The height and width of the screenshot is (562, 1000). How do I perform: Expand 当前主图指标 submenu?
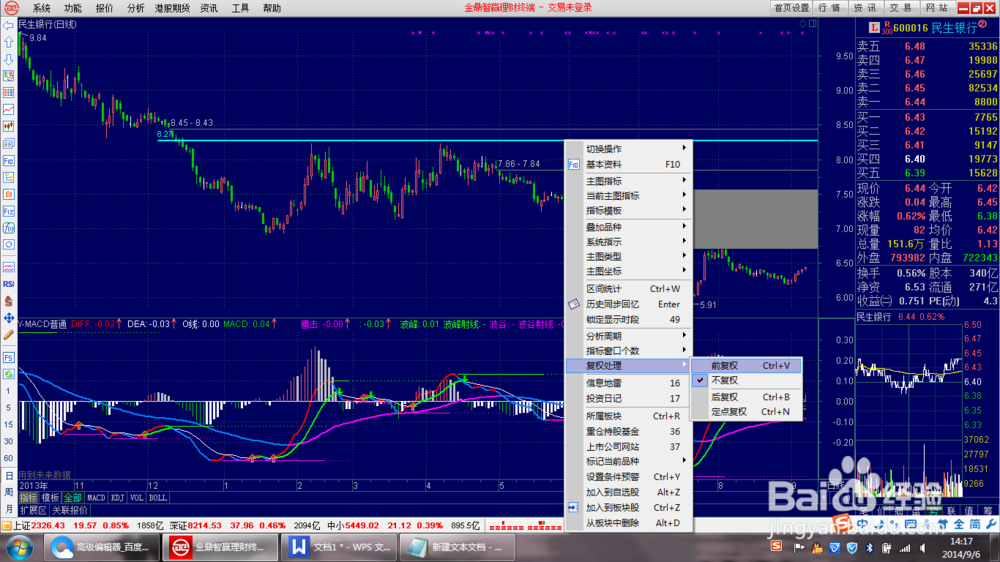coord(628,196)
